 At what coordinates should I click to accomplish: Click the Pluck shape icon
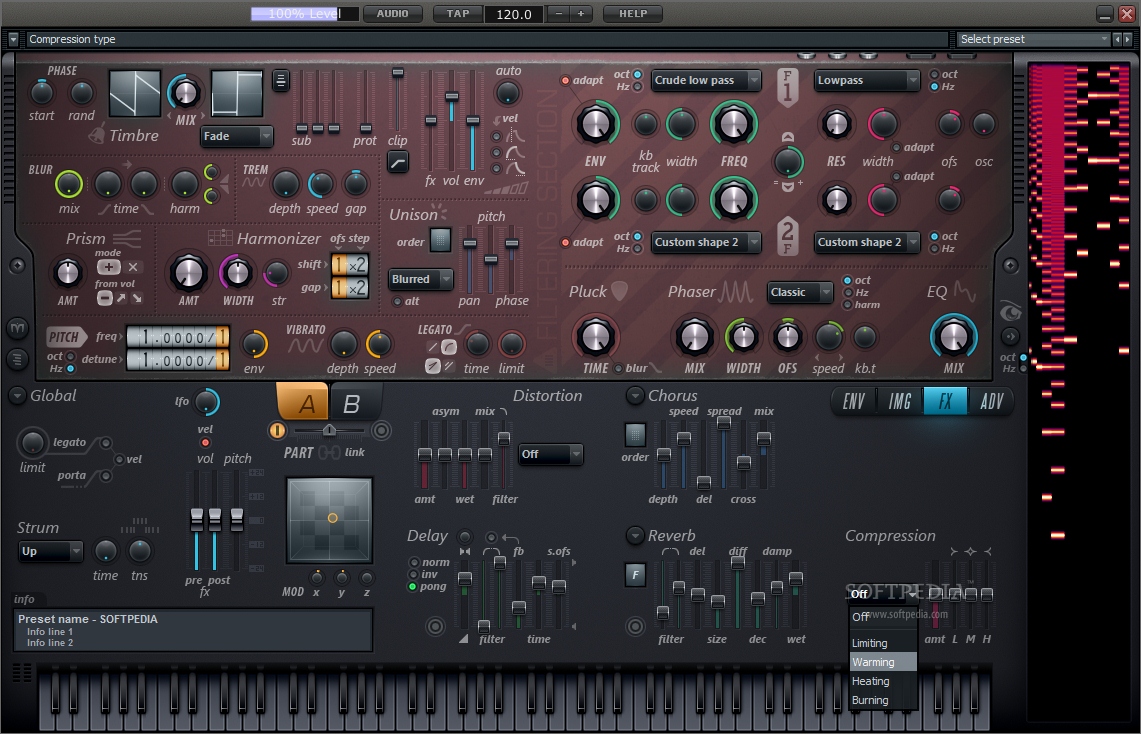[619, 292]
